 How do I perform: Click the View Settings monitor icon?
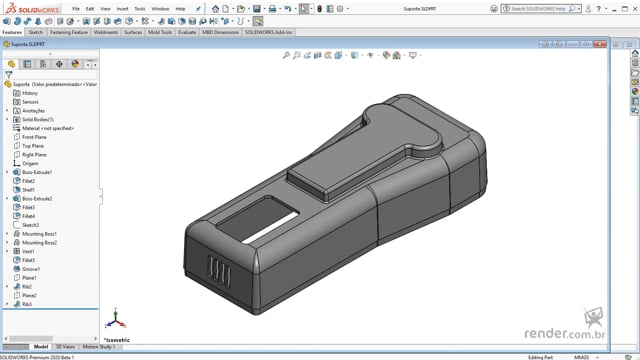coord(413,55)
